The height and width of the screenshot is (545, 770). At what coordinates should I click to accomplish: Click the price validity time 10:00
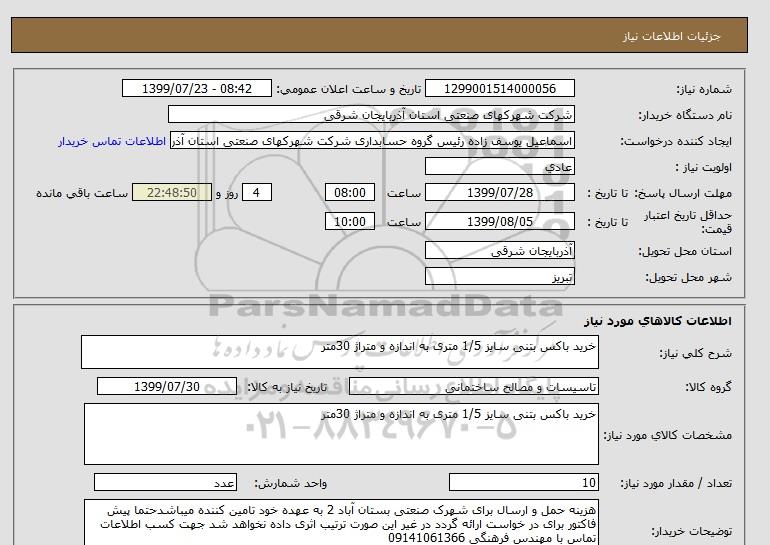pos(350,221)
